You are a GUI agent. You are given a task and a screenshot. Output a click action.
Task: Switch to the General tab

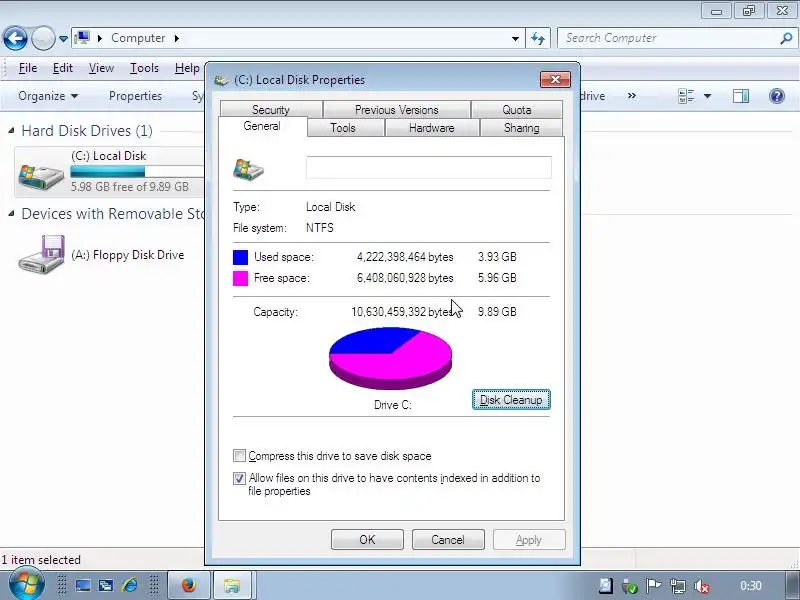tap(262, 126)
